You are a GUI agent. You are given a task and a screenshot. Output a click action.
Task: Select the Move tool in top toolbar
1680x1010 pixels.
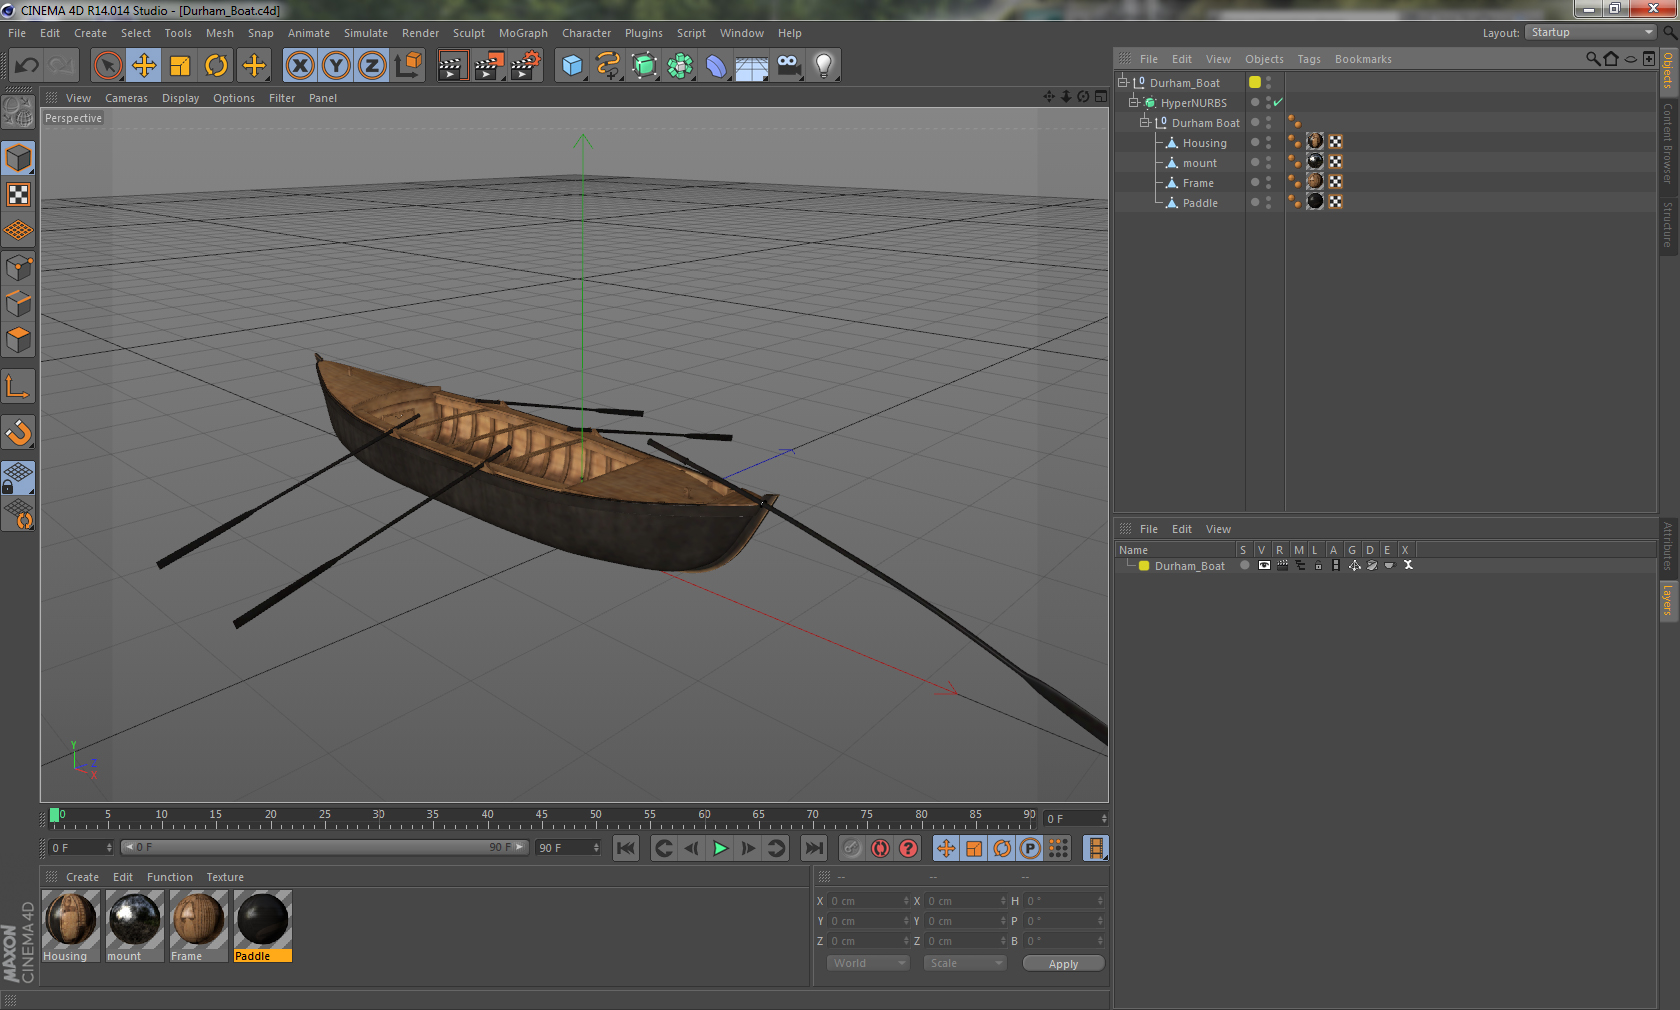144,66
